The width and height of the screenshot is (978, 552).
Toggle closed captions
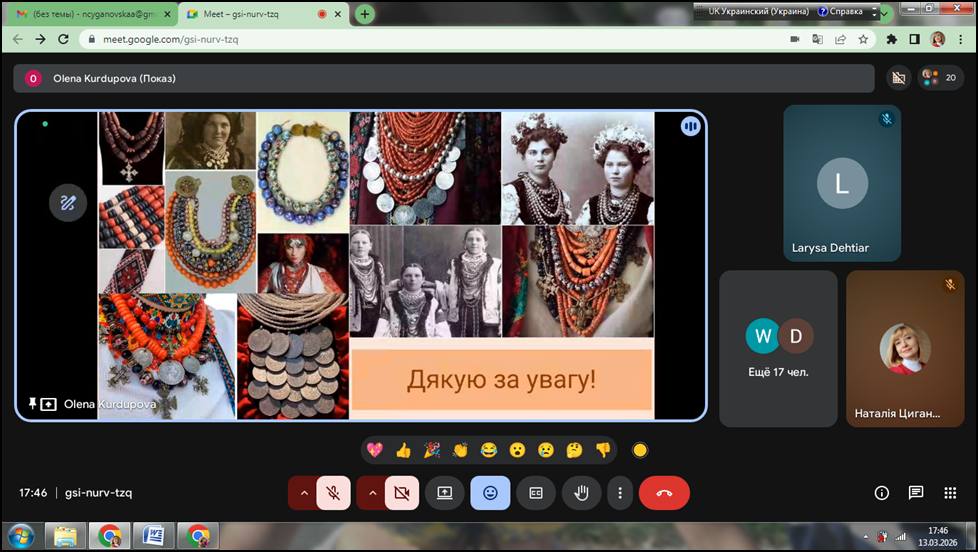[535, 493]
